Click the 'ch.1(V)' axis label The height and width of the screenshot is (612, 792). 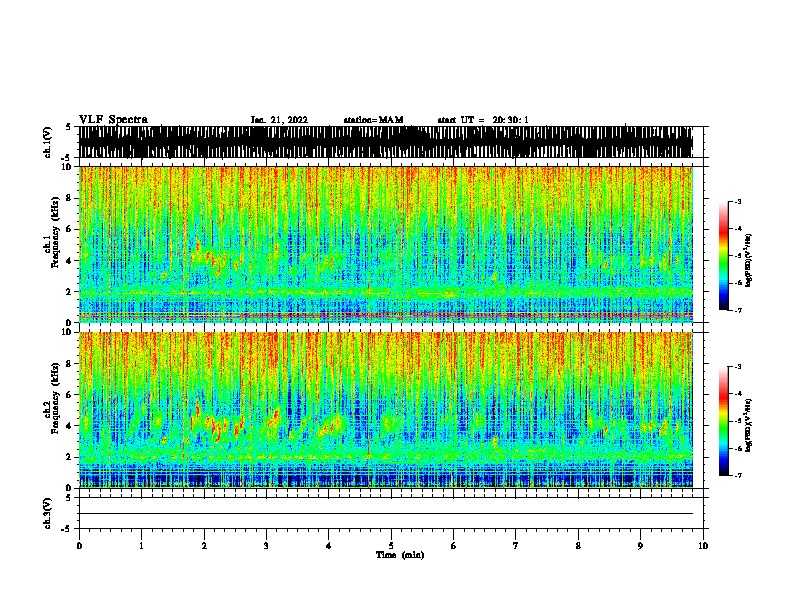click(48, 142)
